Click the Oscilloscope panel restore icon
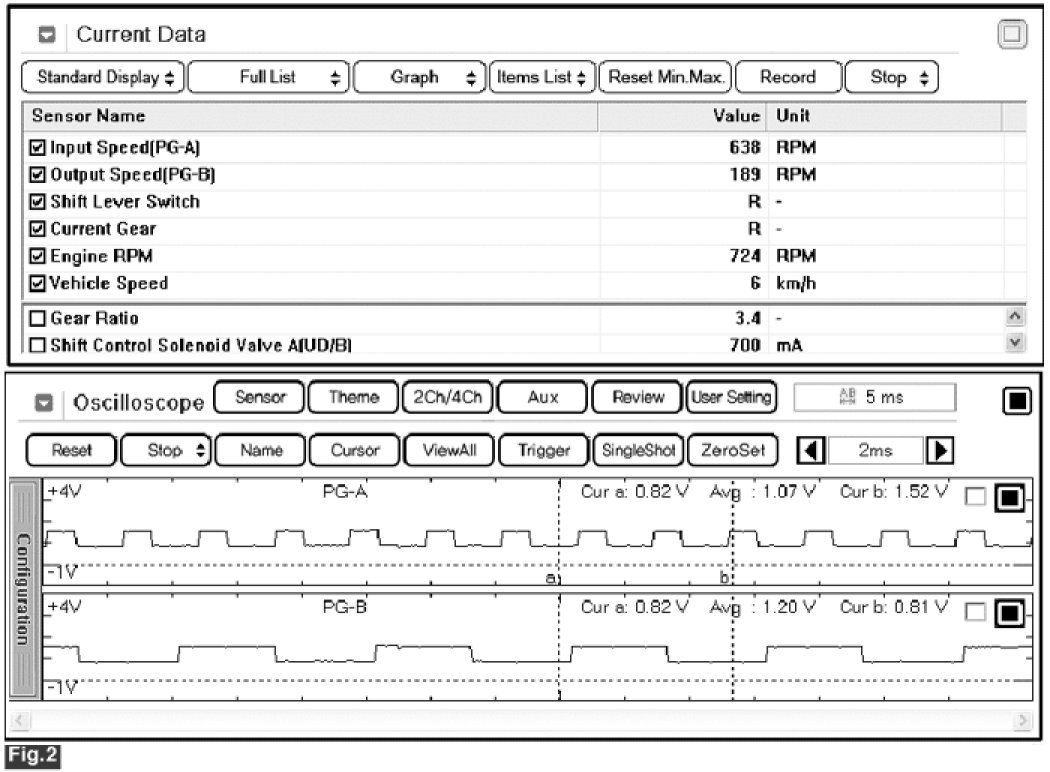This screenshot has width=1050, height=772. point(1015,400)
